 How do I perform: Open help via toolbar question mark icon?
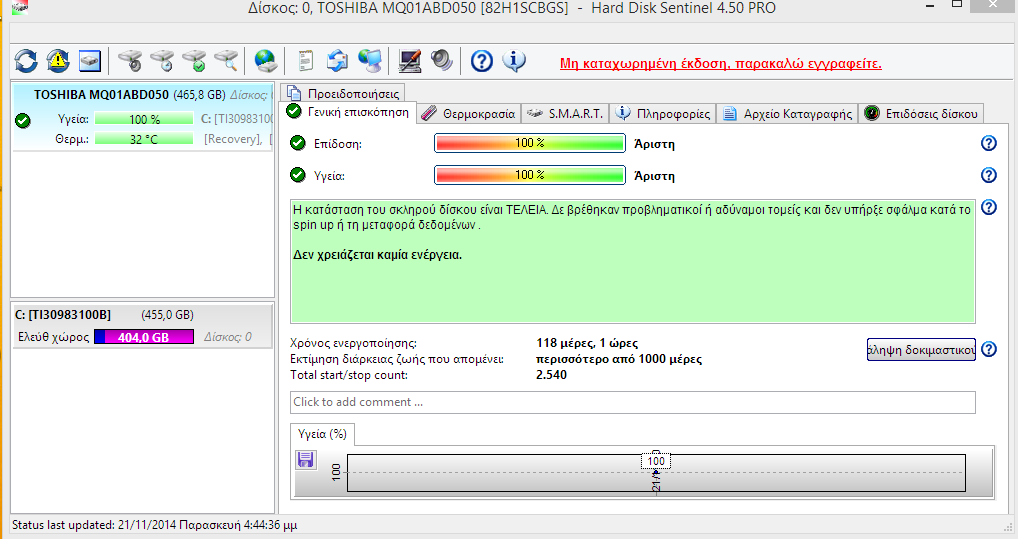coord(482,61)
